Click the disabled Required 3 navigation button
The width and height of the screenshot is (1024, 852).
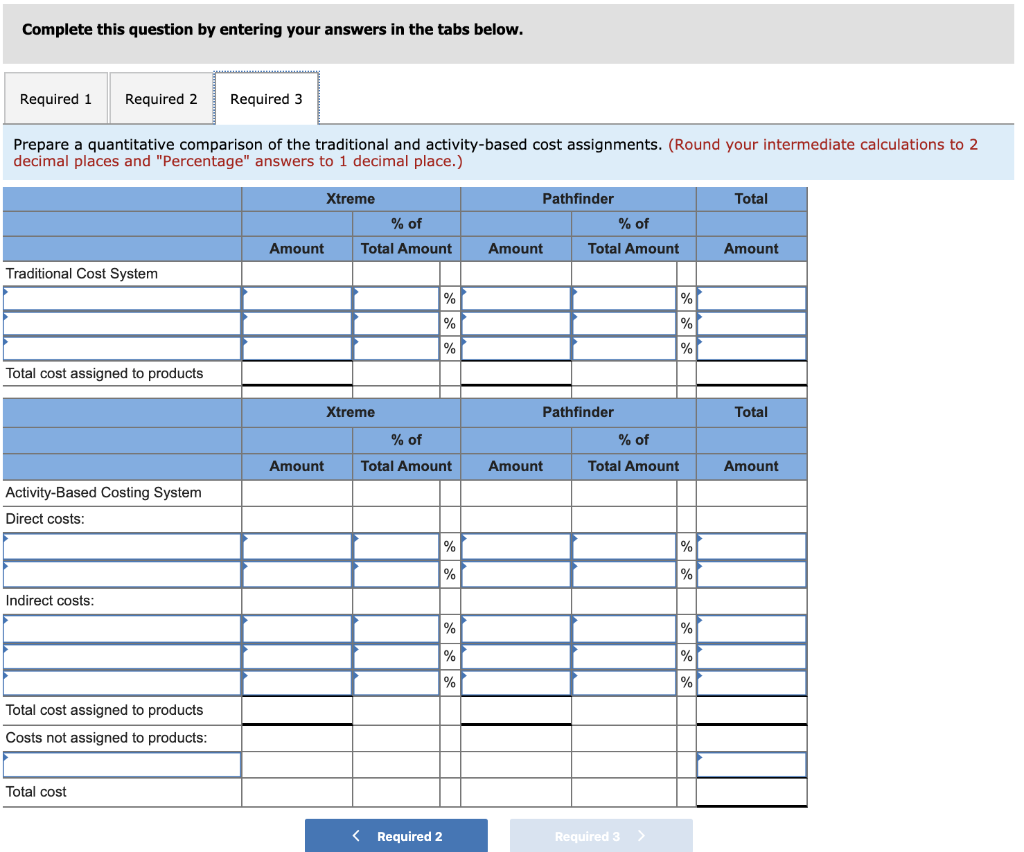tap(601, 835)
